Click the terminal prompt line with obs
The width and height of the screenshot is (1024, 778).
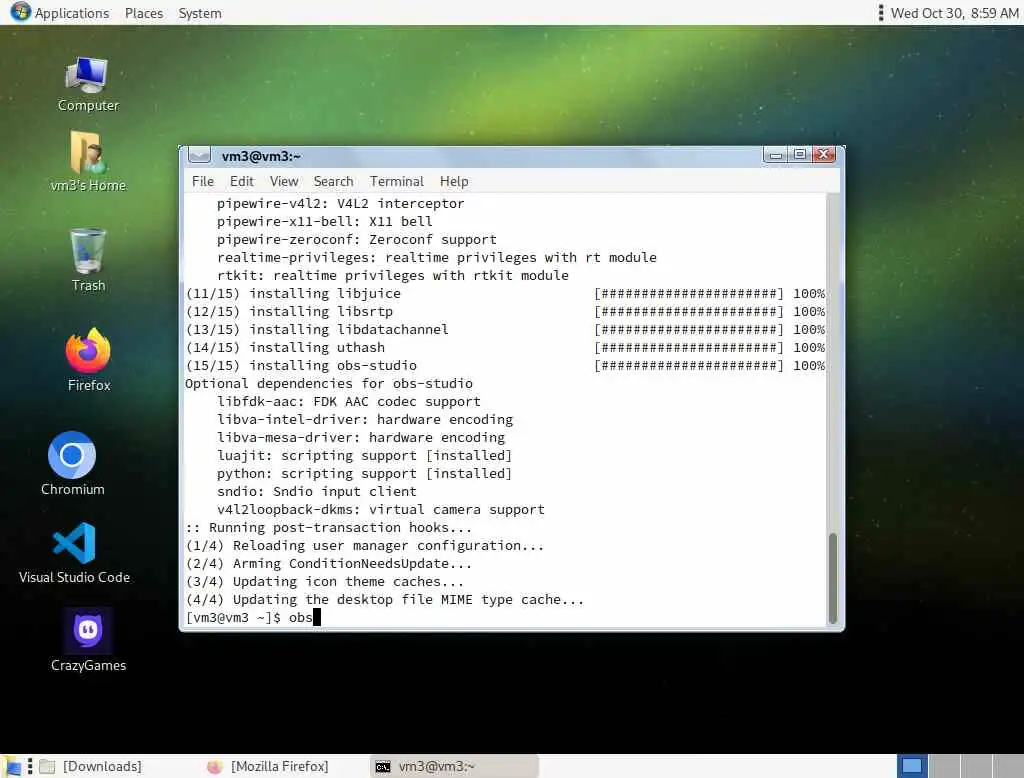point(253,617)
